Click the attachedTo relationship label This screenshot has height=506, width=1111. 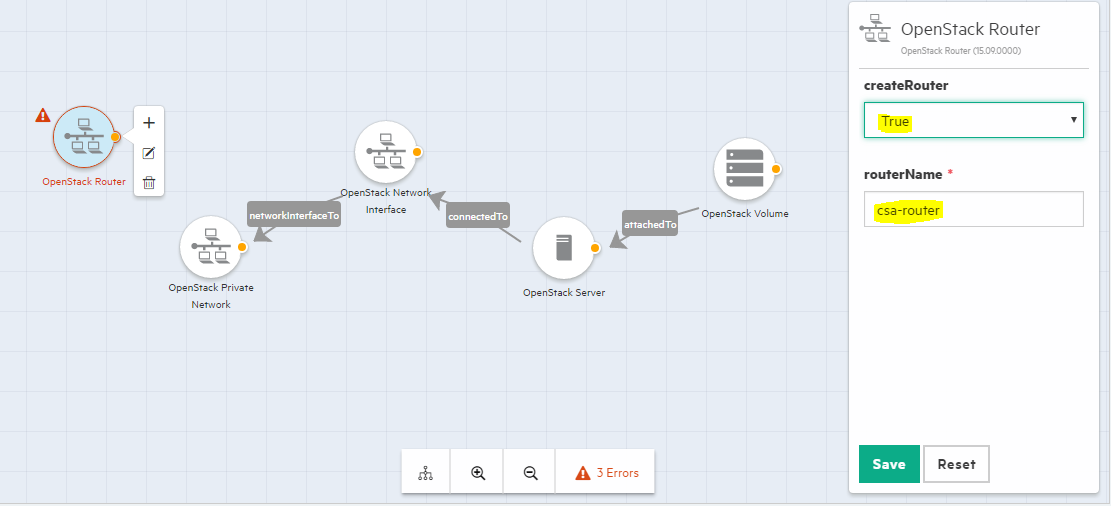650,224
